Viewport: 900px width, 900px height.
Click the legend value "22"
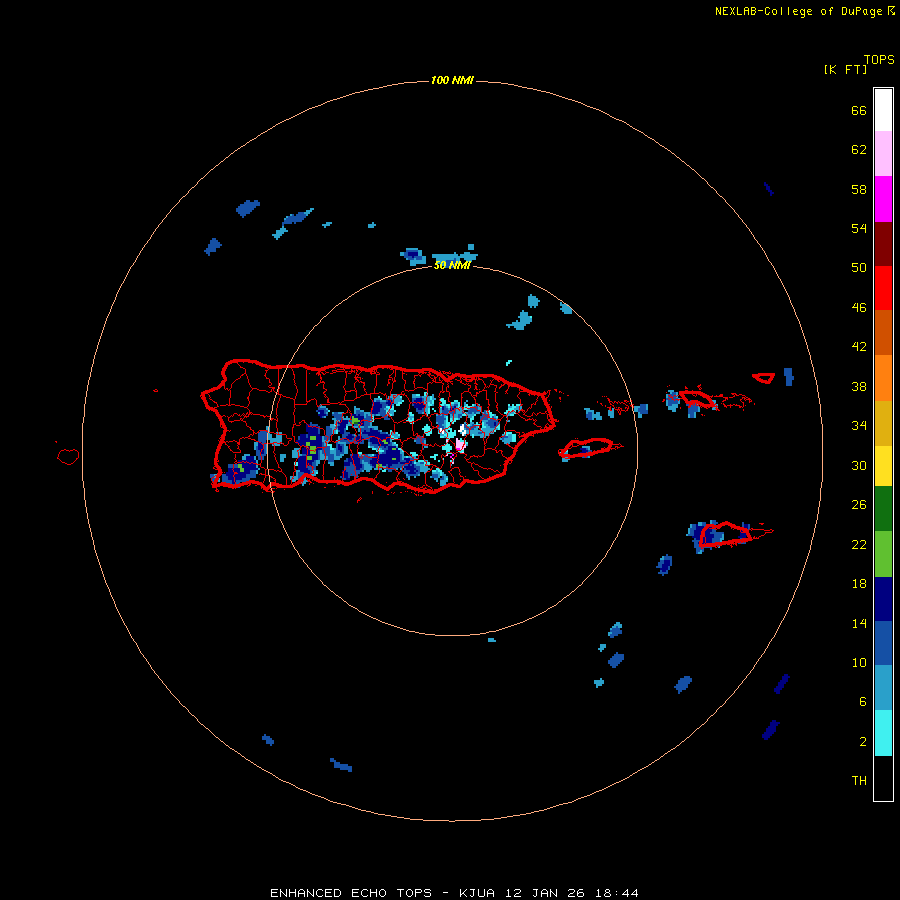[x=859, y=545]
